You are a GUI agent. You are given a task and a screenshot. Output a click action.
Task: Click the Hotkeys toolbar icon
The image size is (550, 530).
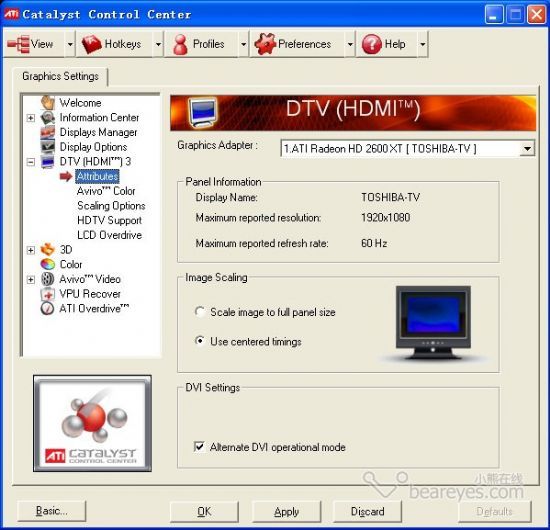[x=92, y=44]
